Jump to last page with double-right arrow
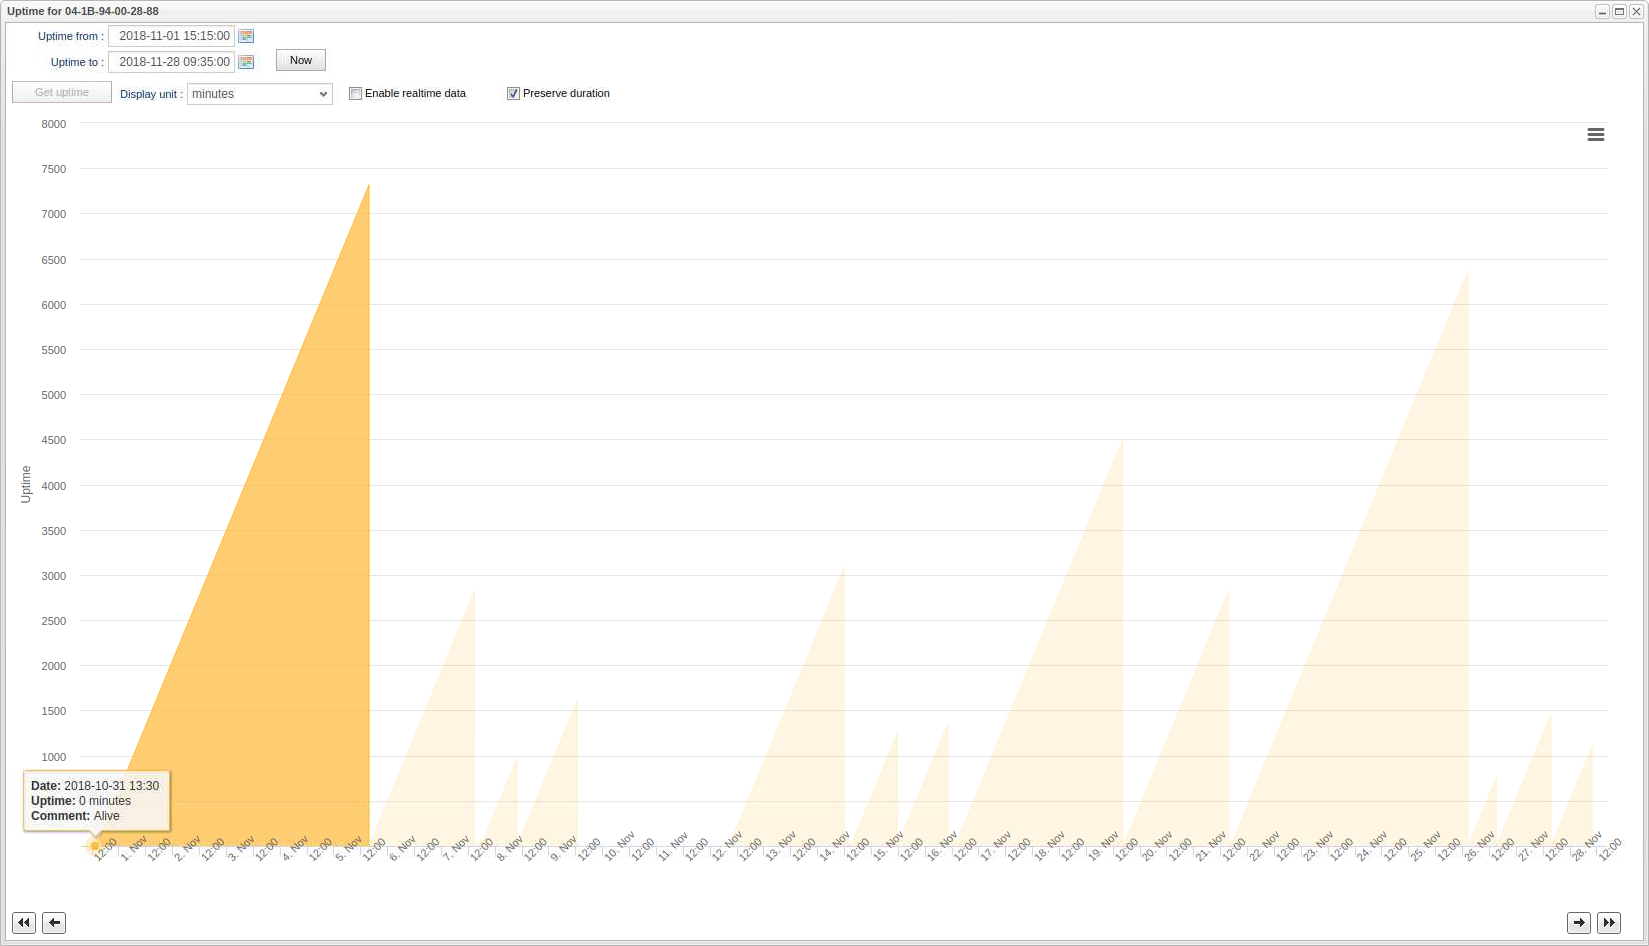Viewport: 1649px width, 946px height. [1608, 922]
